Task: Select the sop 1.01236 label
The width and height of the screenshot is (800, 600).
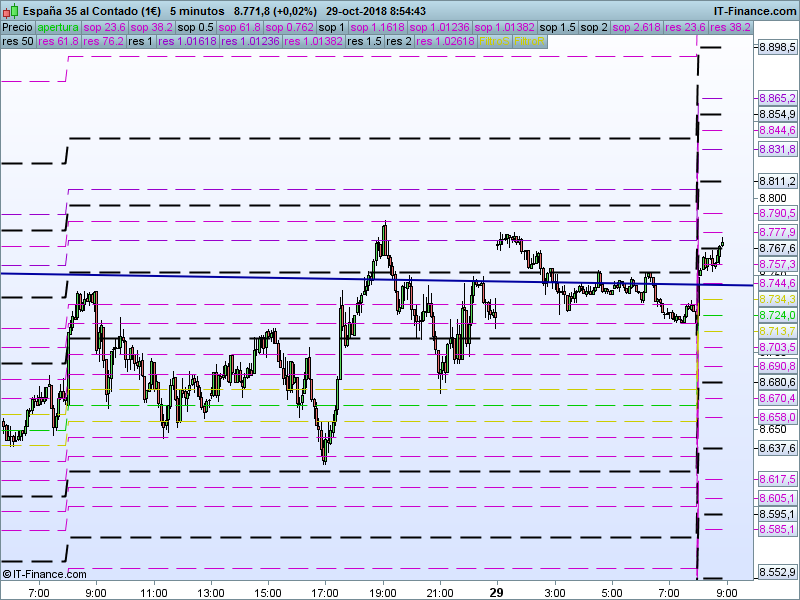Action: 439,28
